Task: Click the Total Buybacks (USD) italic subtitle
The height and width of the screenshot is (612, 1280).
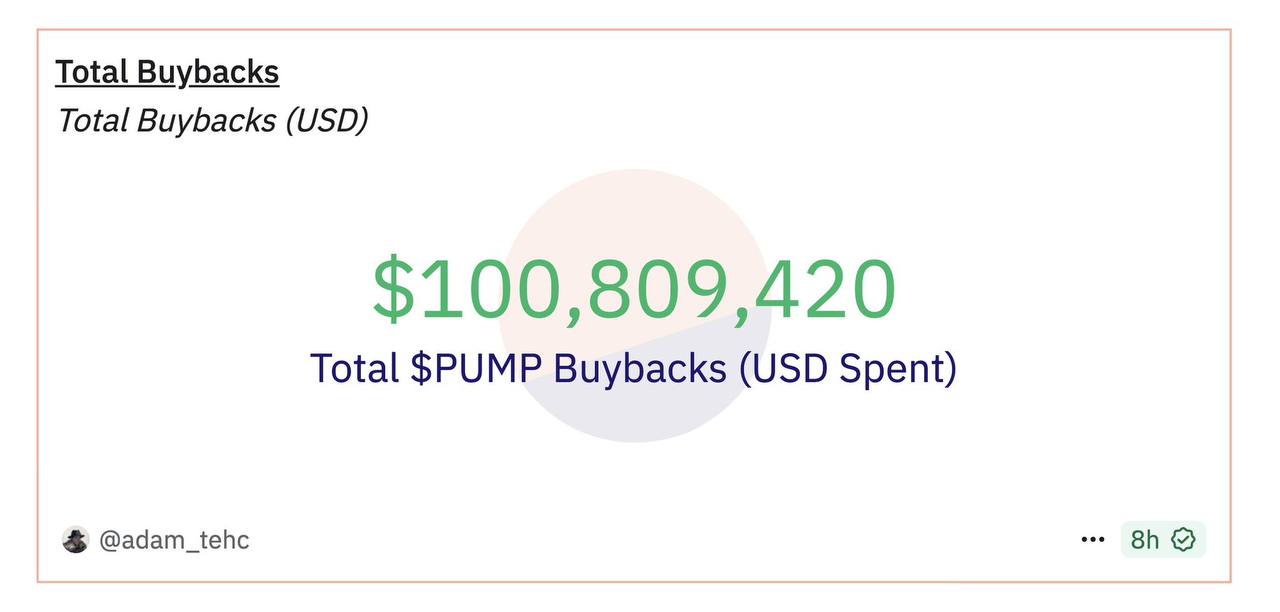Action: click(212, 121)
